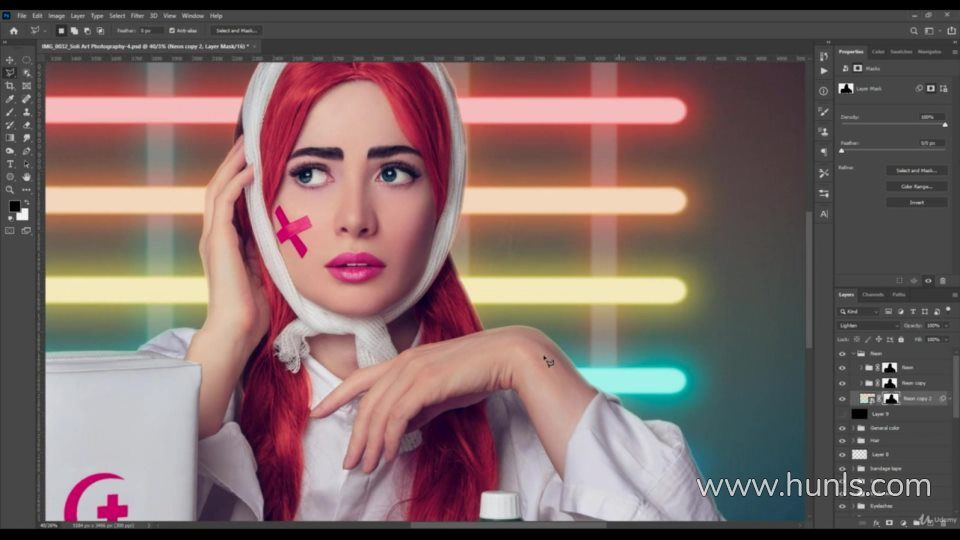This screenshot has height=540, width=960.
Task: Show the hidden Layer 9
Action: [x=842, y=414]
